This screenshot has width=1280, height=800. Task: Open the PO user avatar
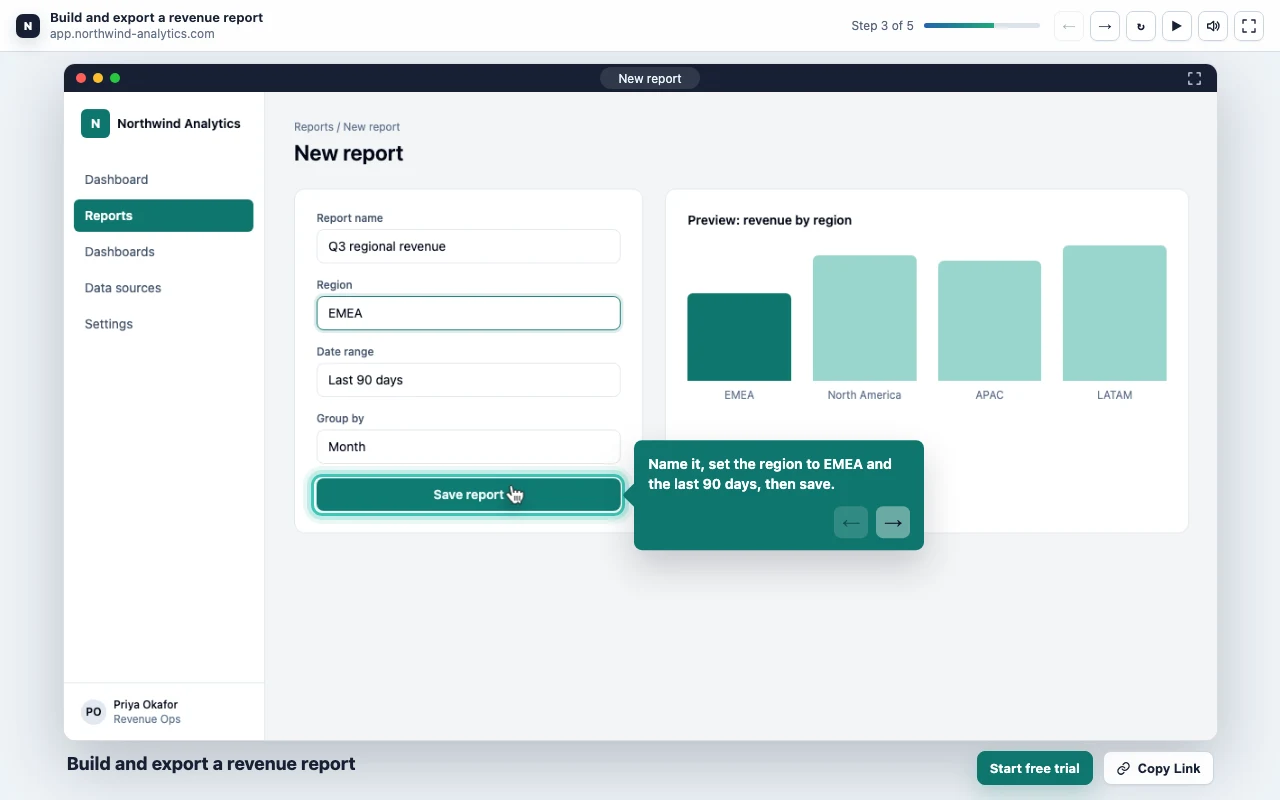(x=93, y=712)
